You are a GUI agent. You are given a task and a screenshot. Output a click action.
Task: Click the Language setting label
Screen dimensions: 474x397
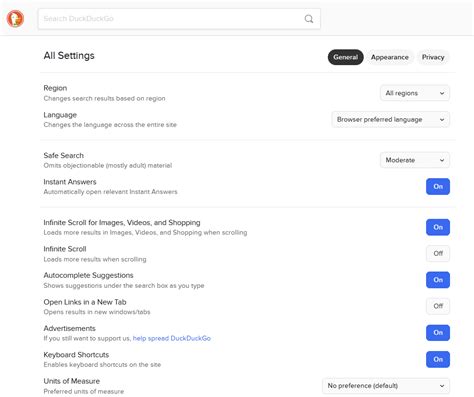pyautogui.click(x=60, y=115)
